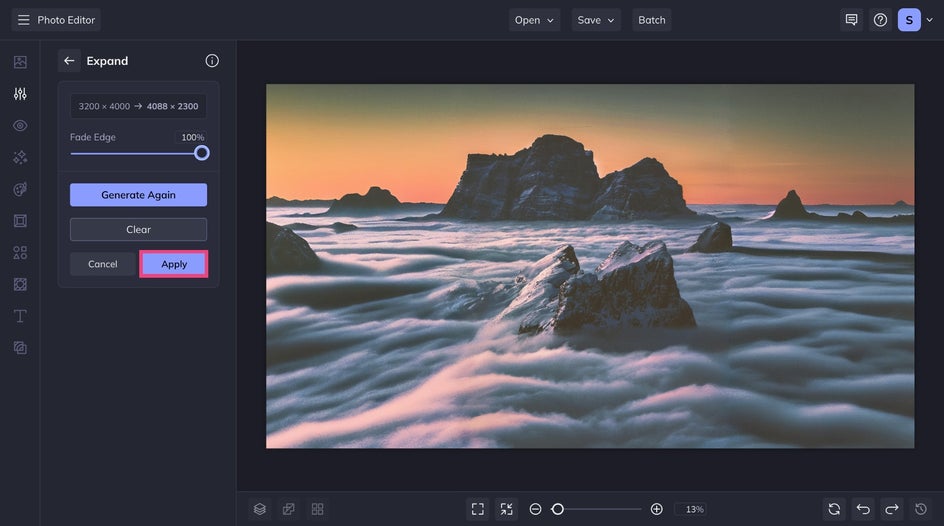This screenshot has width=944, height=526.
Task: Open the Artsy palette sidebar icon
Action: [20, 189]
